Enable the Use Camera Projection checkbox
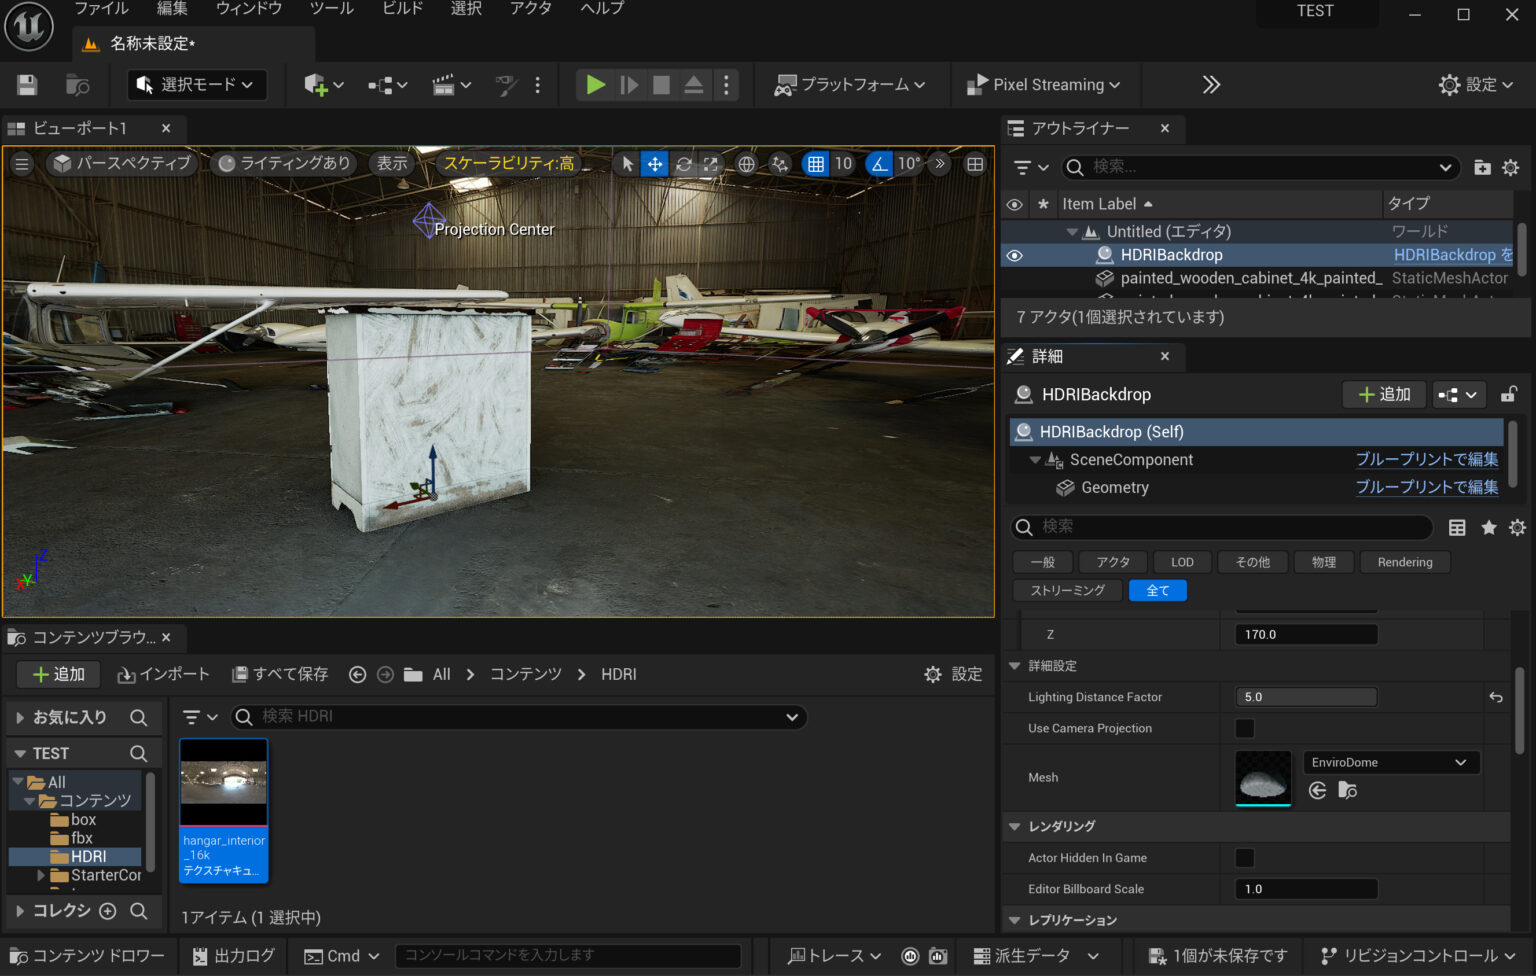This screenshot has width=1536, height=976. (1245, 728)
